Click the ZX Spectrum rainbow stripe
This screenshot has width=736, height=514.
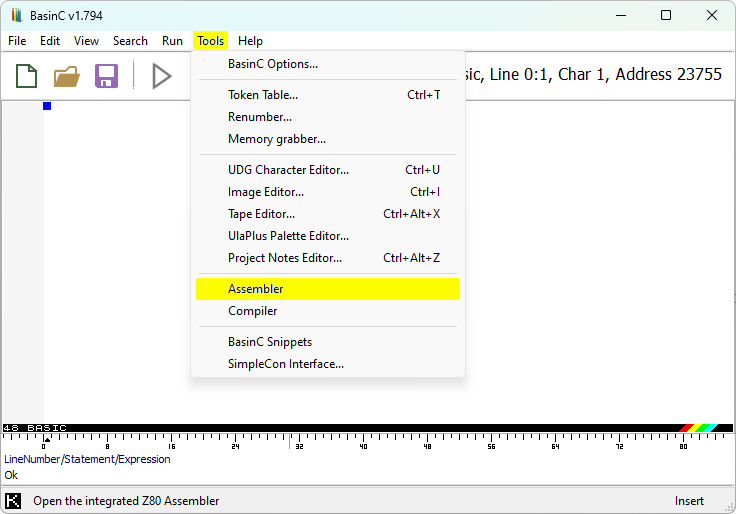(x=698, y=428)
